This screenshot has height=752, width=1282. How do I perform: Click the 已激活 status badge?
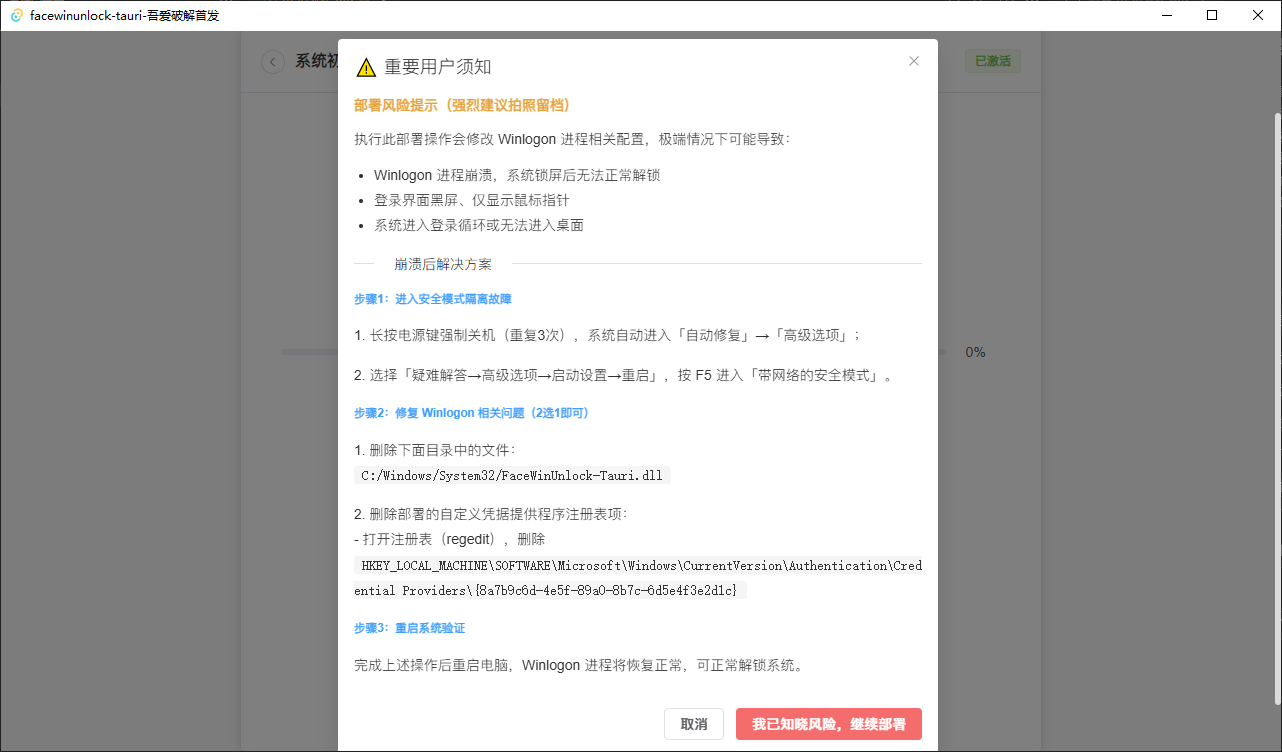pyautogui.click(x=993, y=61)
